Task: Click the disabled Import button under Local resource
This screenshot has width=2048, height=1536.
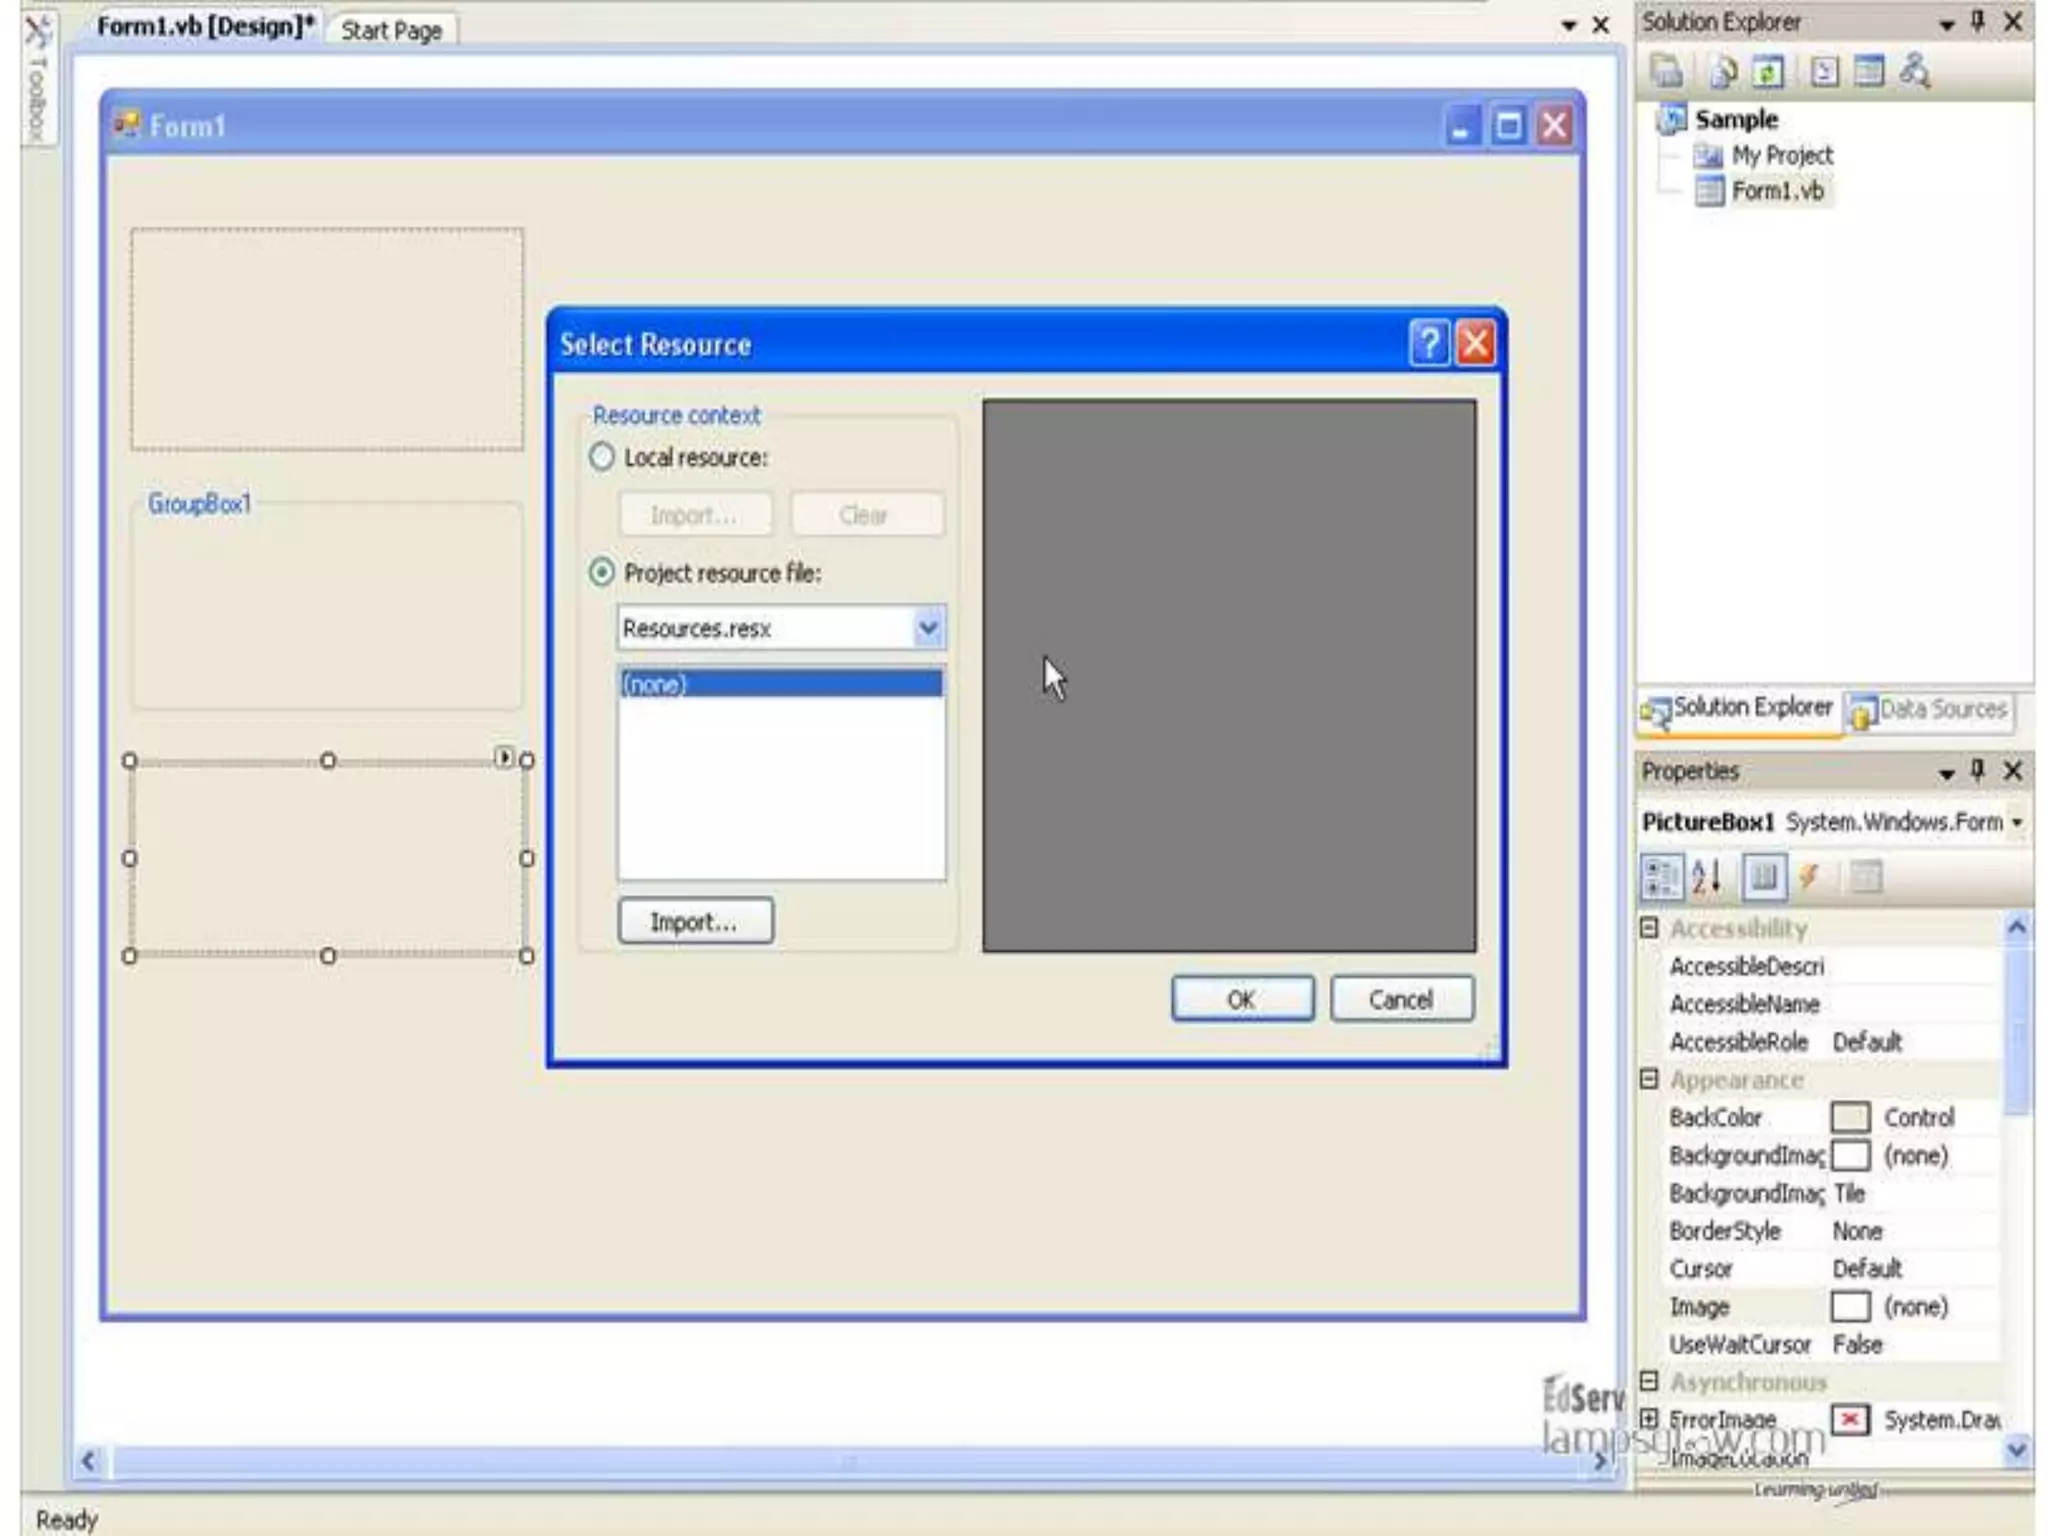Action: (695, 514)
